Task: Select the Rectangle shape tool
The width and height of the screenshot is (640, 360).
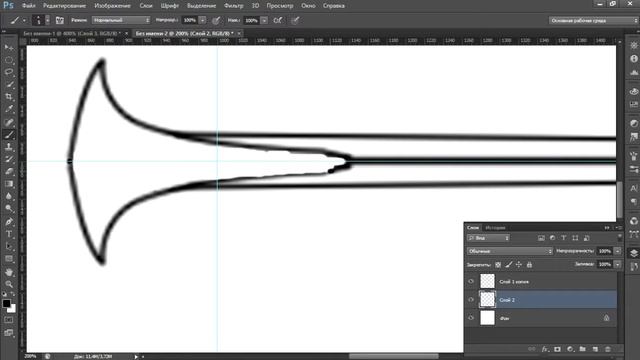Action: click(x=9, y=259)
